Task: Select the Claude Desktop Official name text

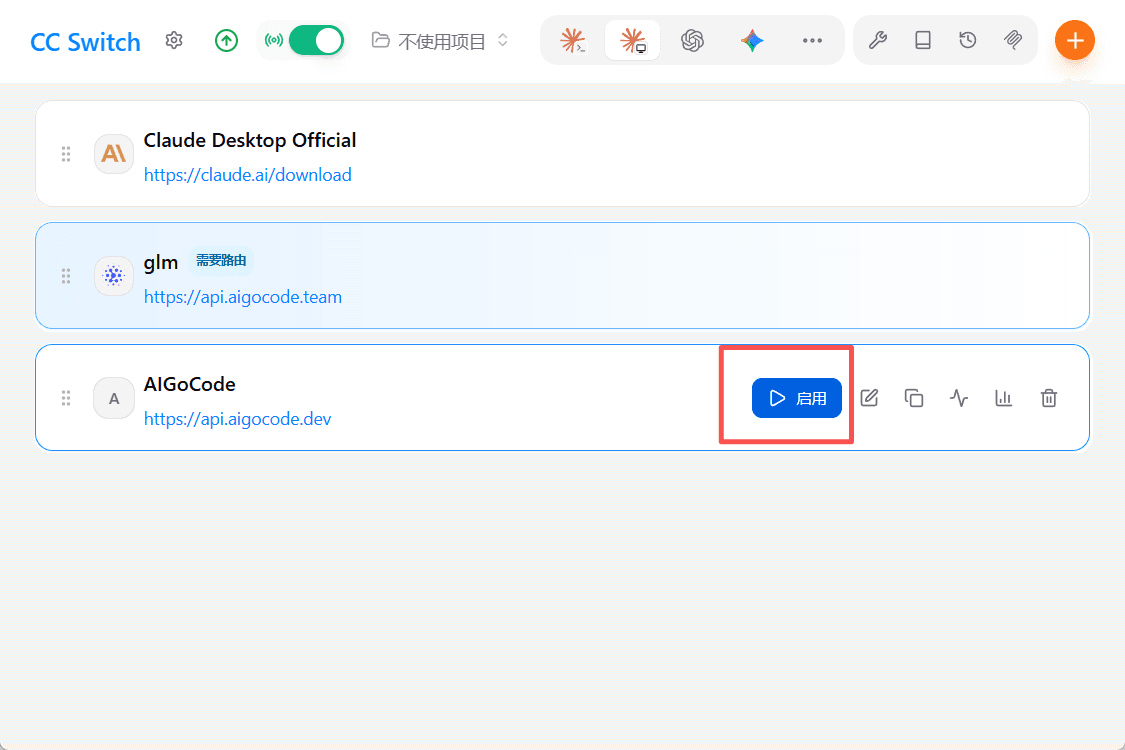Action: click(250, 141)
